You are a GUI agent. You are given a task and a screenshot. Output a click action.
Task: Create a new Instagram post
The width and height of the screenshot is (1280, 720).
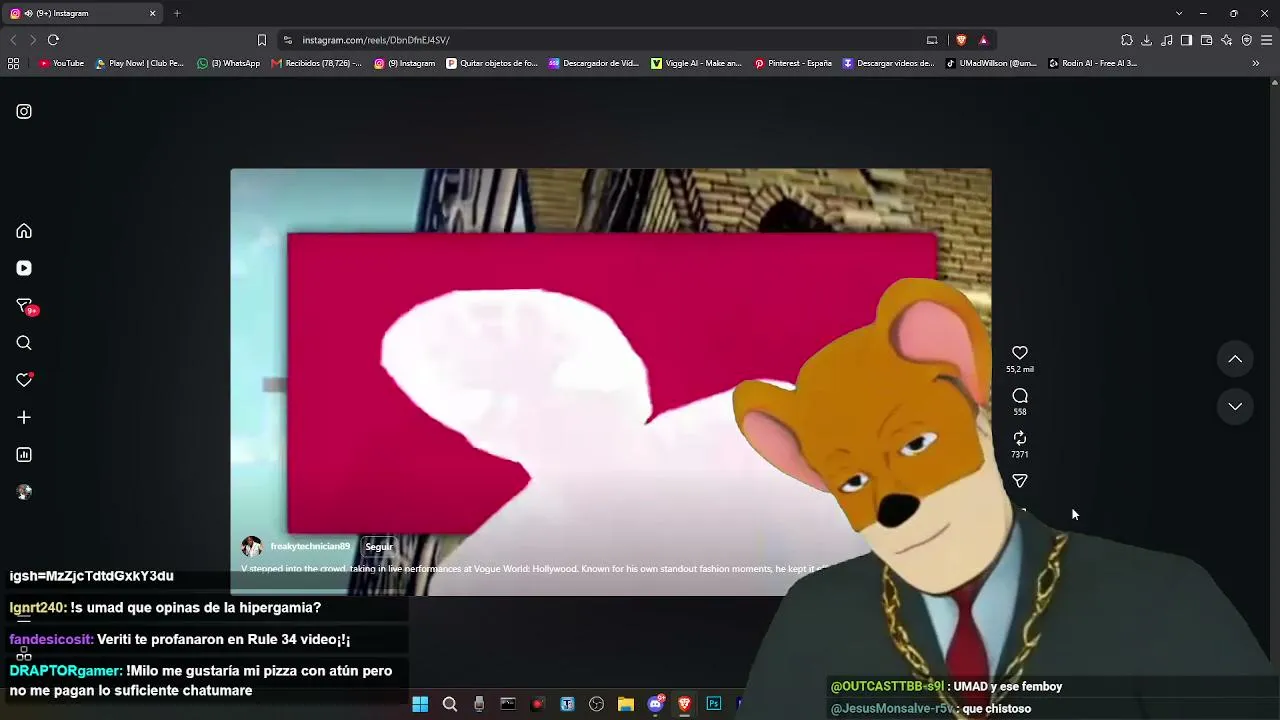pos(24,417)
